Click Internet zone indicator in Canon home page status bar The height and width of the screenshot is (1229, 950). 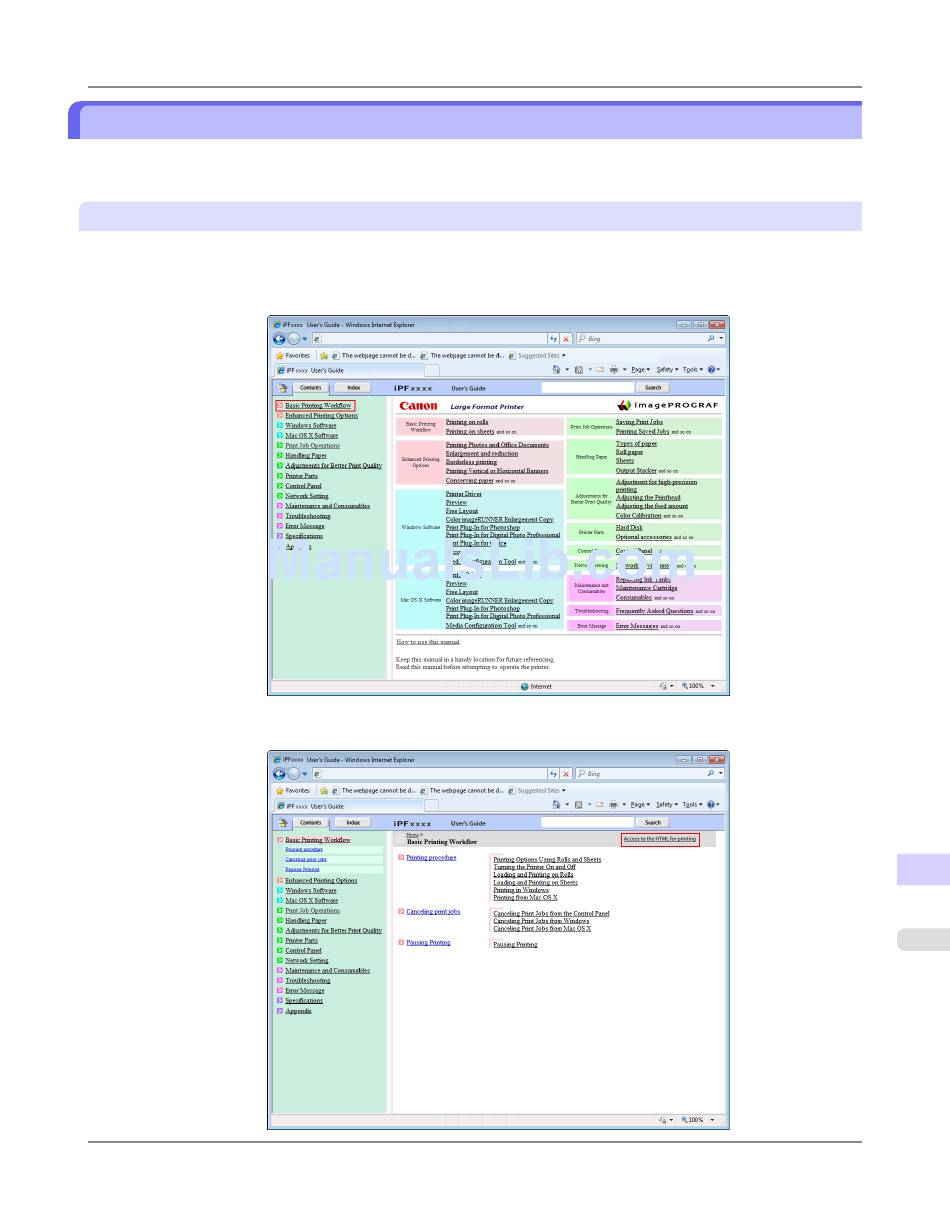click(x=536, y=687)
